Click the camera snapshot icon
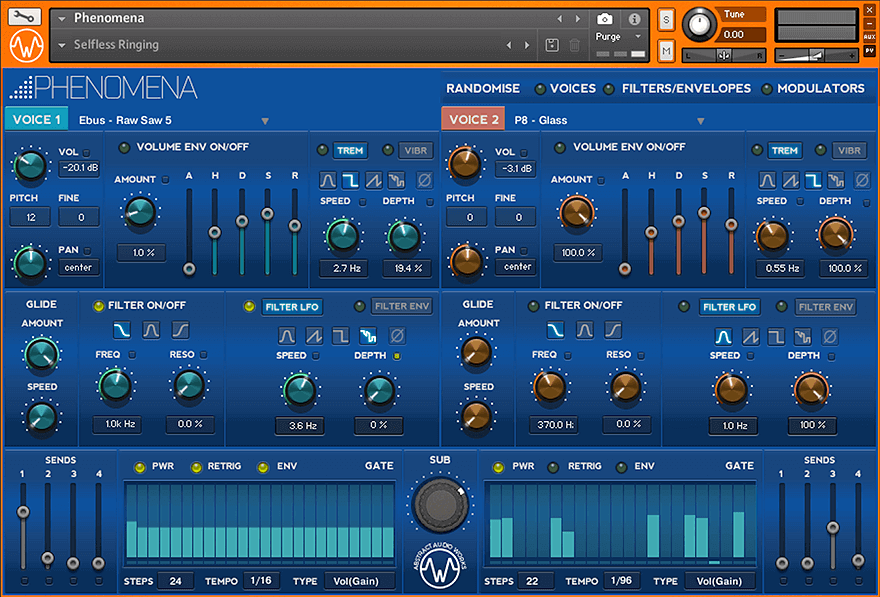This screenshot has height=597, width=880. click(604, 18)
